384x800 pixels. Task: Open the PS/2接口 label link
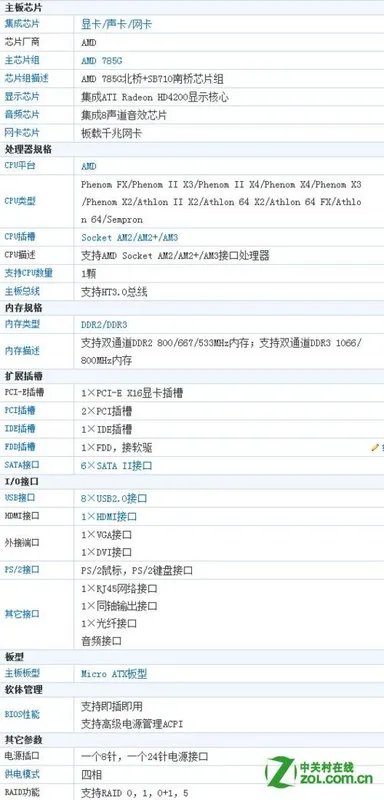tap(22, 570)
